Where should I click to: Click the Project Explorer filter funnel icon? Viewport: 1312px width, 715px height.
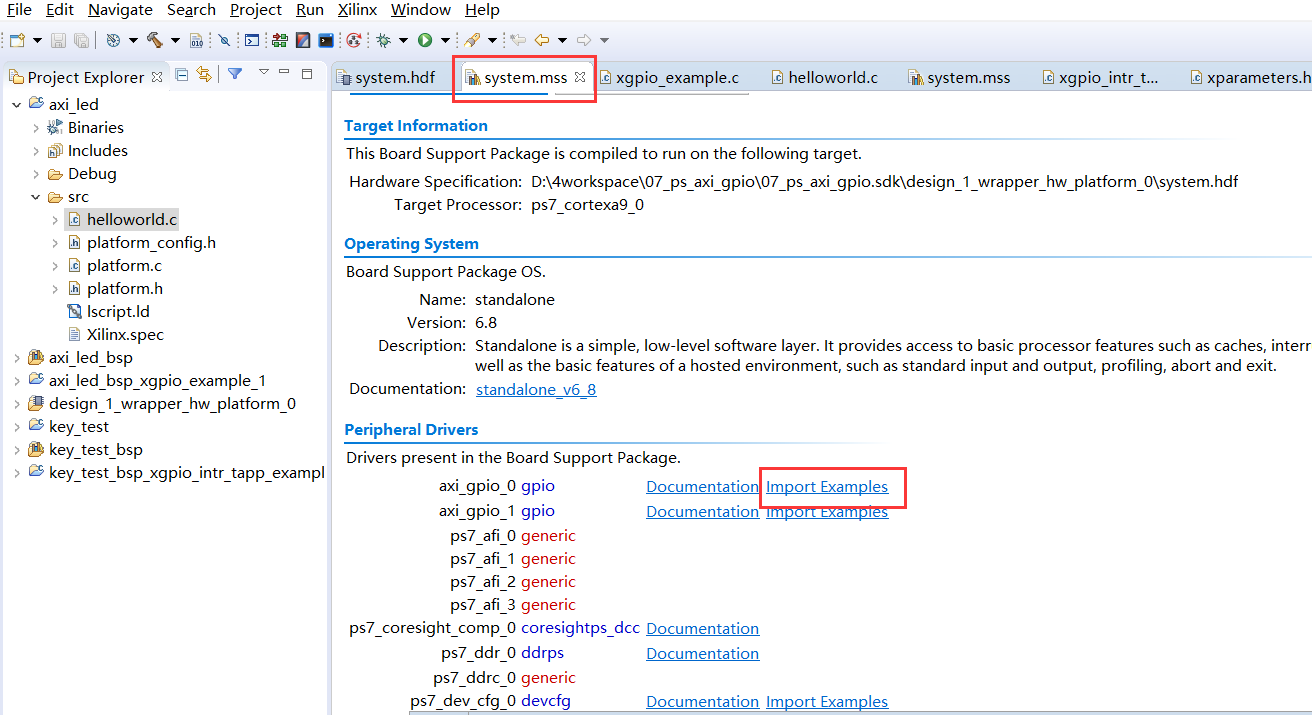click(x=235, y=74)
